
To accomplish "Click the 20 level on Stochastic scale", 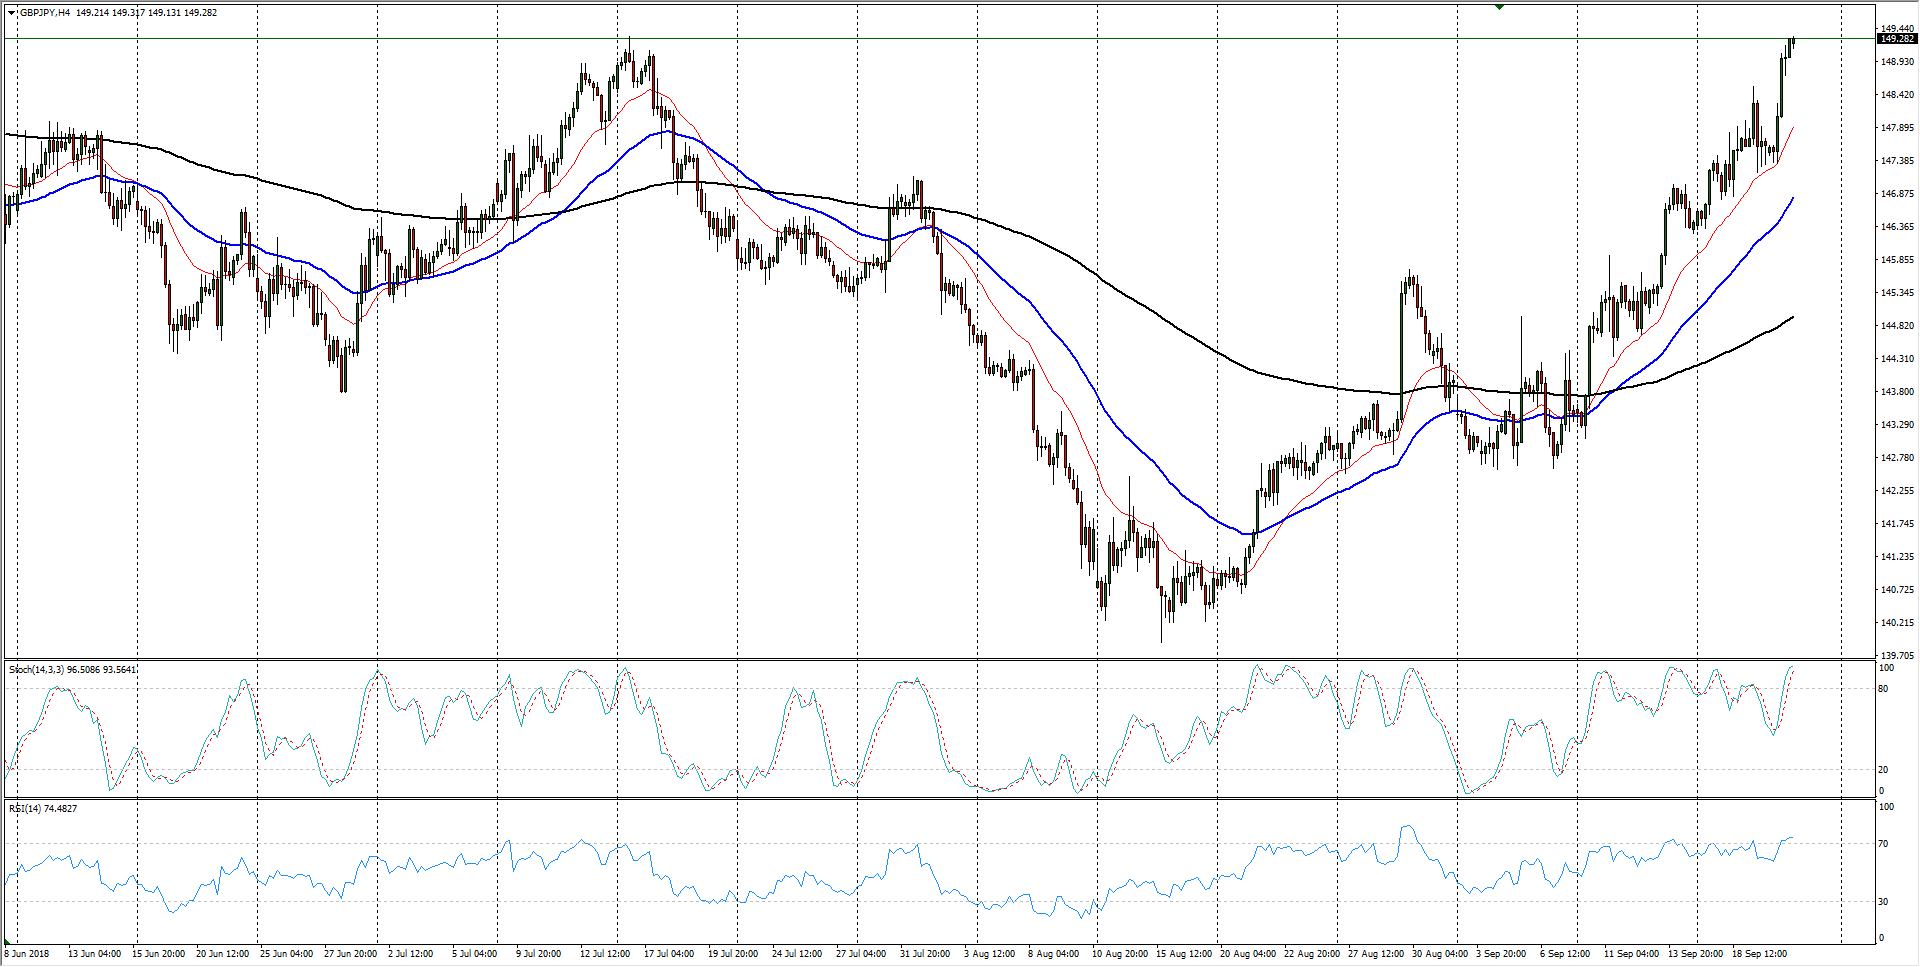I will pyautogui.click(x=1883, y=769).
